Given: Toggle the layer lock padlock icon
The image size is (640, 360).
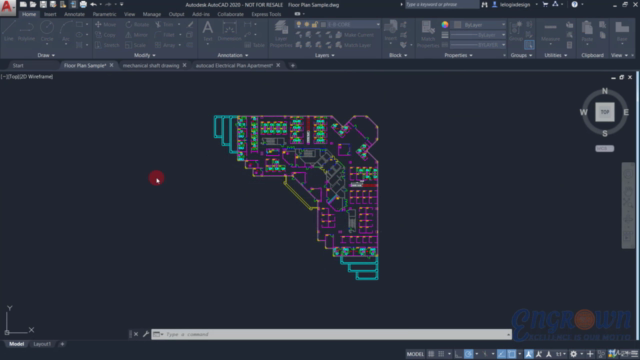Looking at the screenshot, I should [315, 24].
